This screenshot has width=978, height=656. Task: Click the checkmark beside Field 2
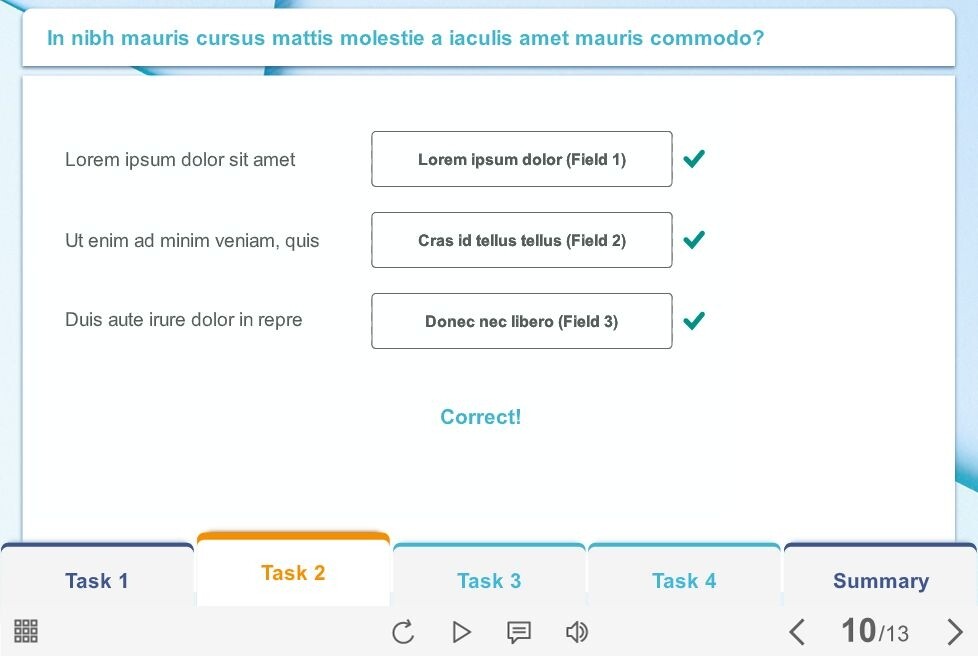[694, 240]
